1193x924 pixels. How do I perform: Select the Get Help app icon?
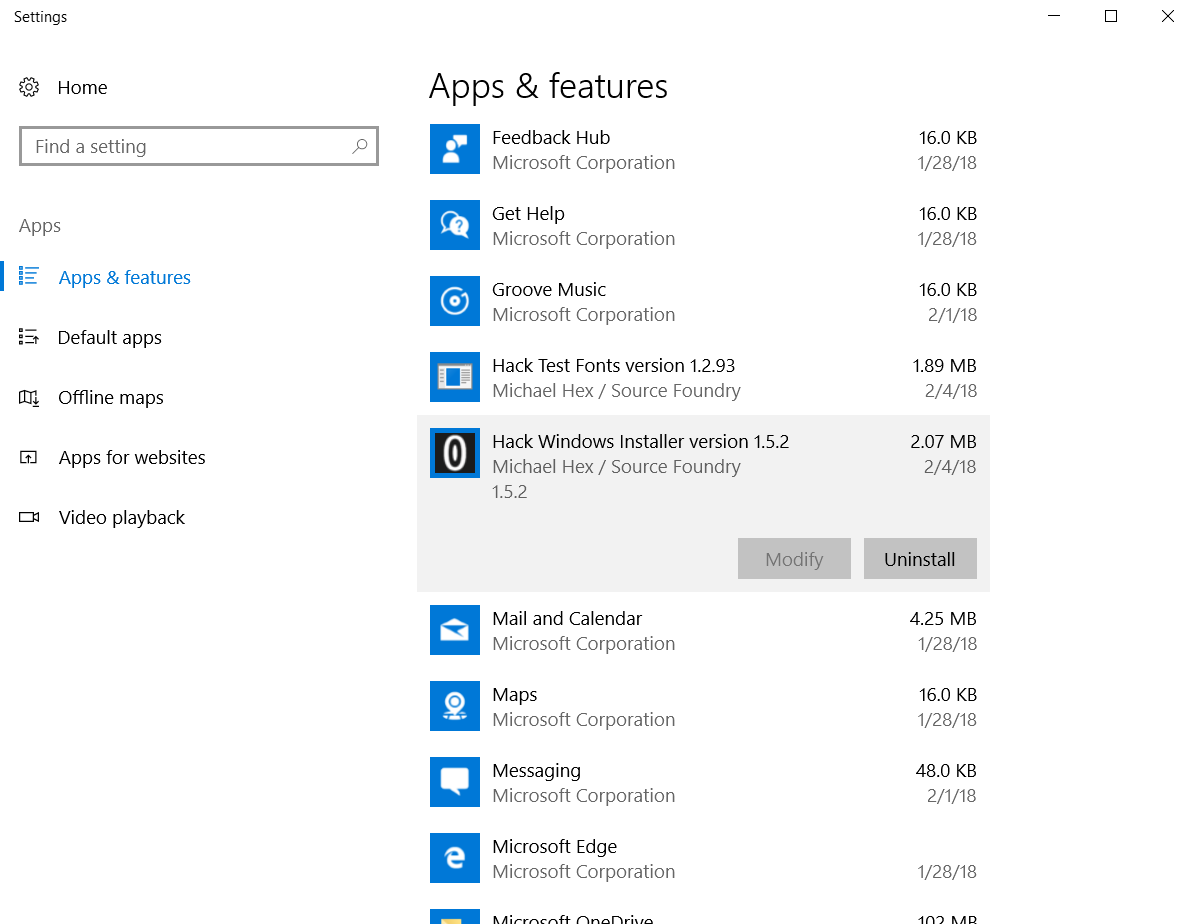[455, 225]
